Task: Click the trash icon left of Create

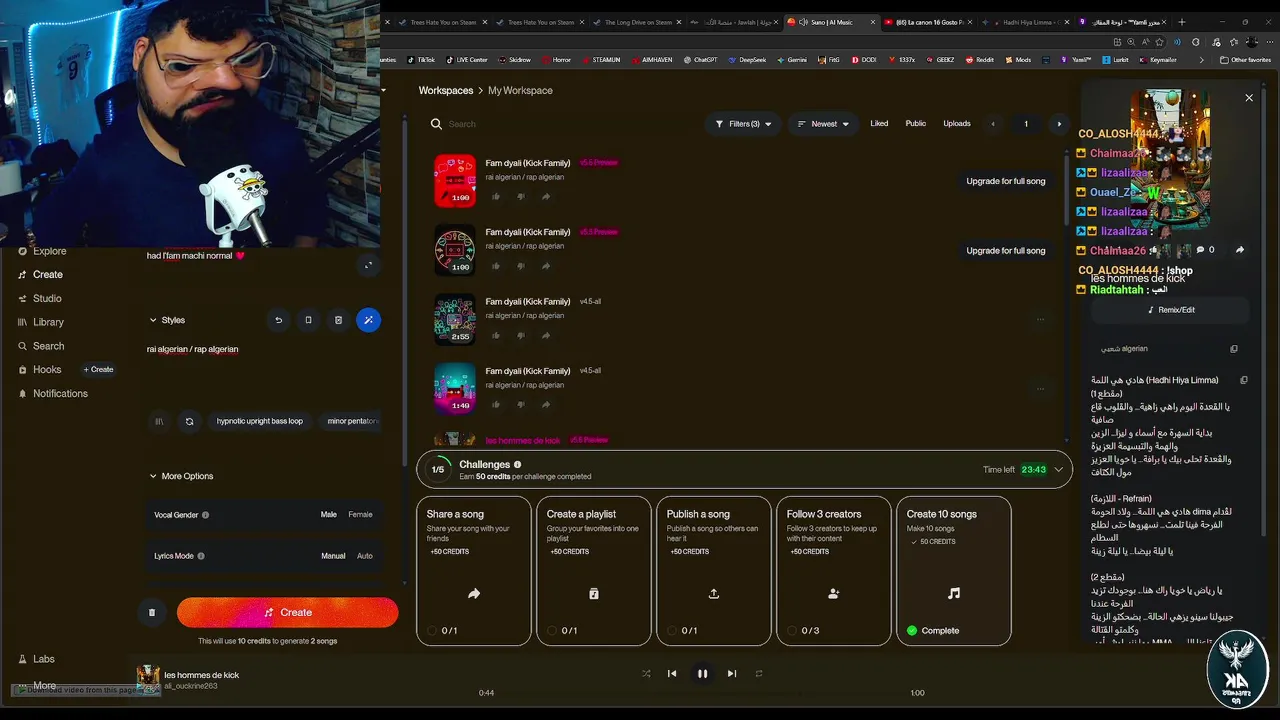Action: (x=152, y=612)
